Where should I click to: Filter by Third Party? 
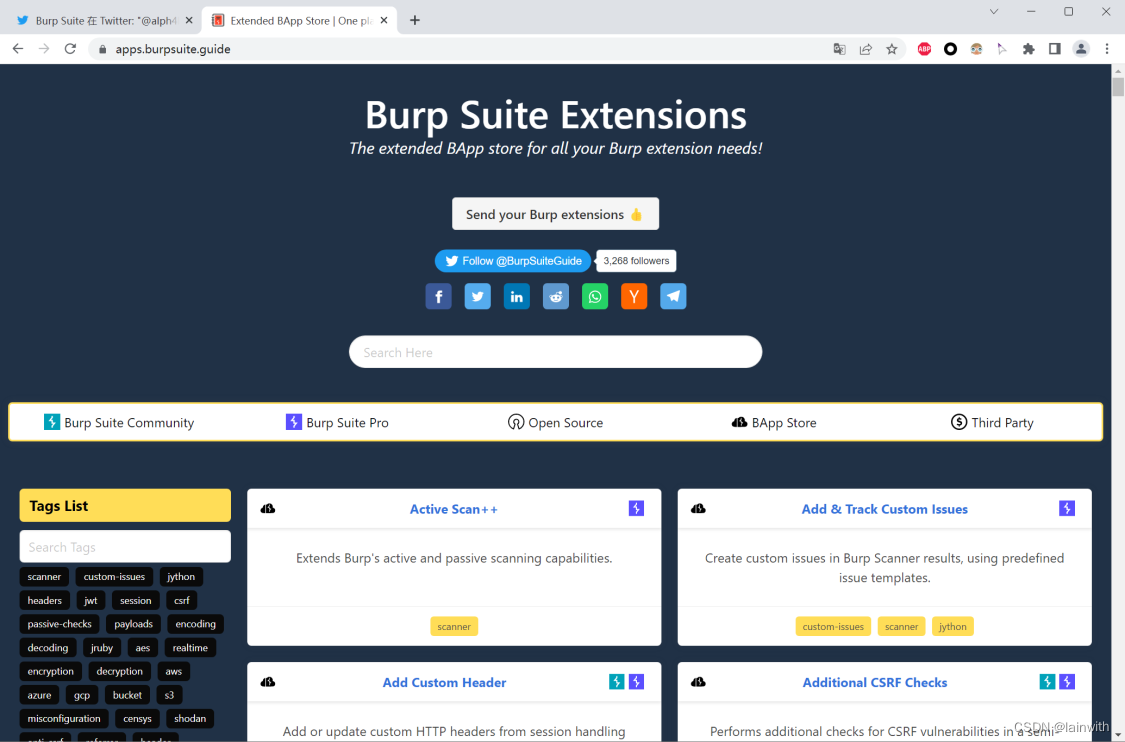click(992, 423)
